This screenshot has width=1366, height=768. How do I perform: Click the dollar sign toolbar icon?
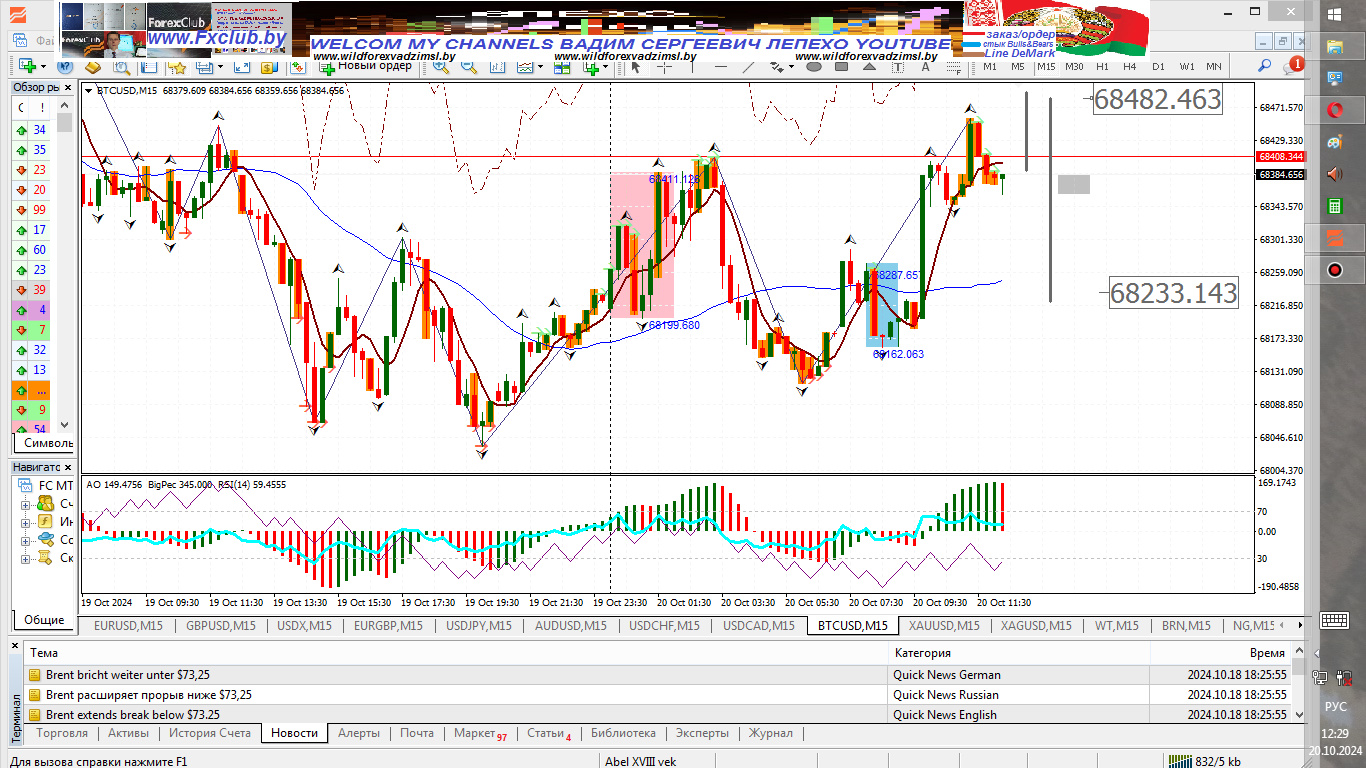(x=268, y=66)
